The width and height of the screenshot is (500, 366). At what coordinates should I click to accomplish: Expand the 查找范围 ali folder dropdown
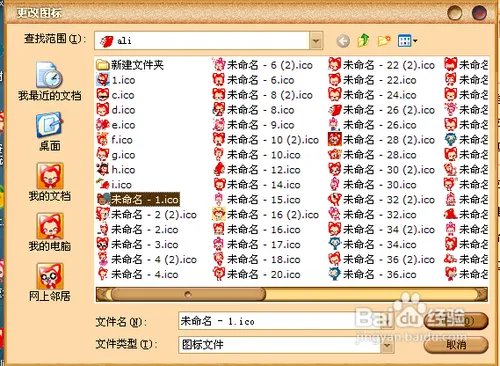pos(316,41)
